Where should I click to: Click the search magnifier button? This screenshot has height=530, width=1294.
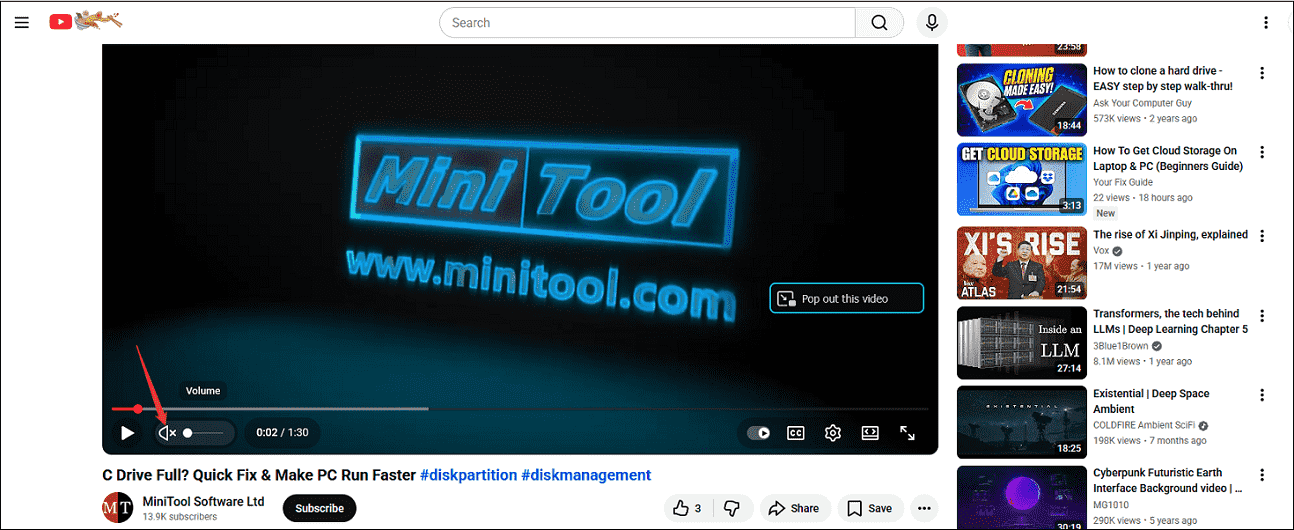879,23
